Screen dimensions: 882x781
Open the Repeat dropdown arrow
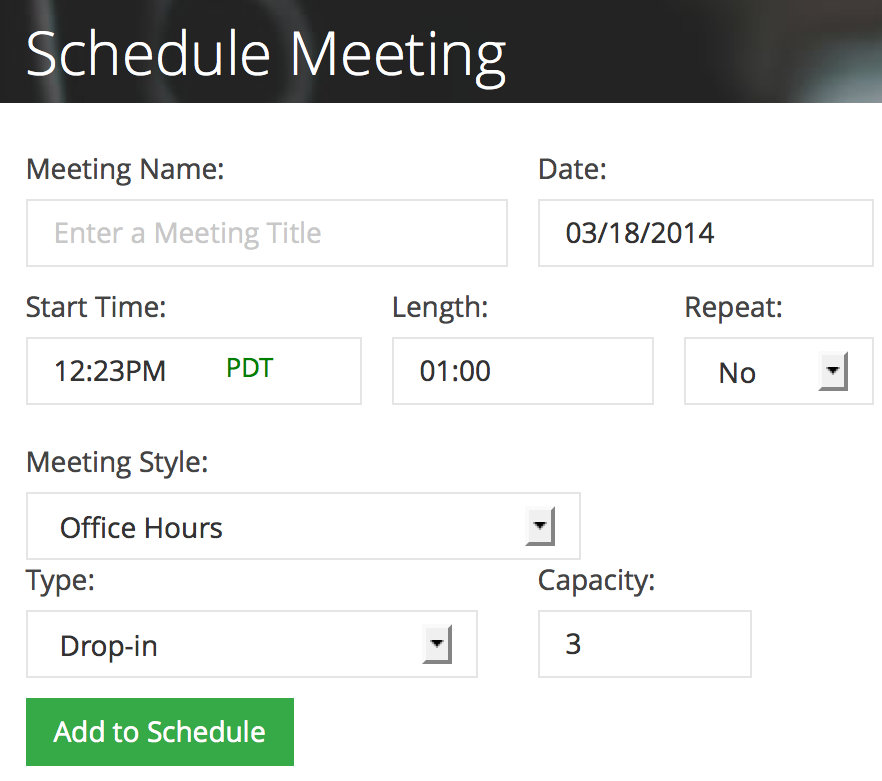click(833, 371)
